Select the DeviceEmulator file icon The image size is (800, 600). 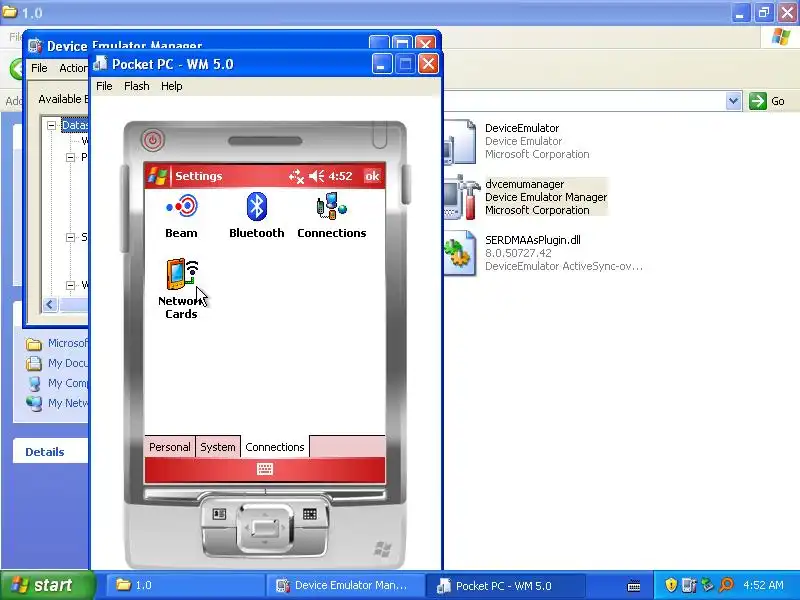click(460, 142)
